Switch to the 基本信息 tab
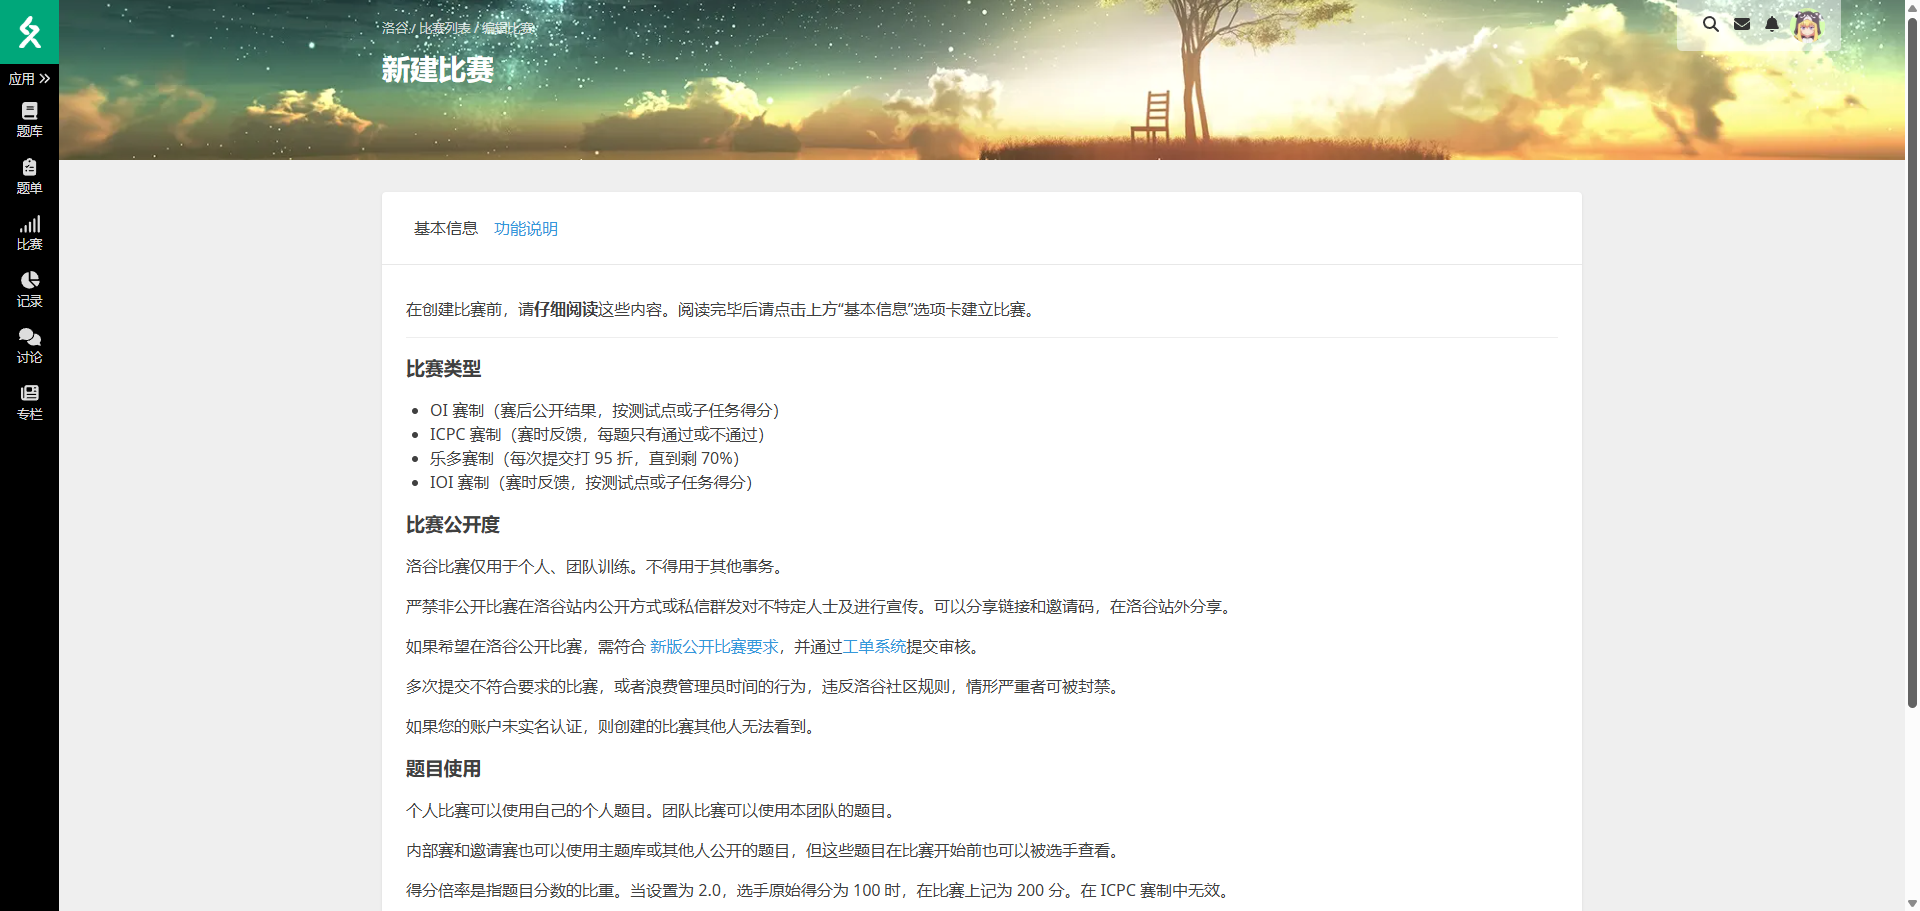 (444, 228)
